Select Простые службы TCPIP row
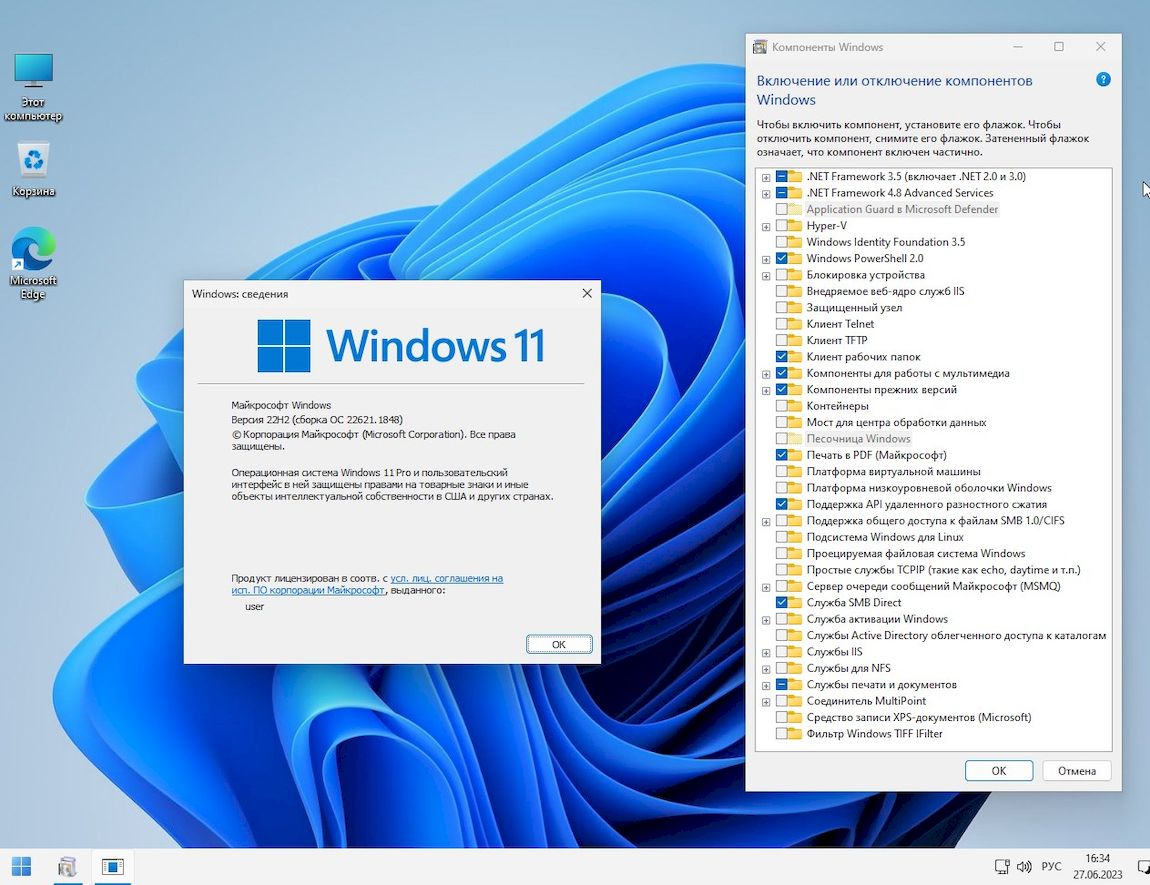Viewport: 1150px width, 885px height. point(943,570)
